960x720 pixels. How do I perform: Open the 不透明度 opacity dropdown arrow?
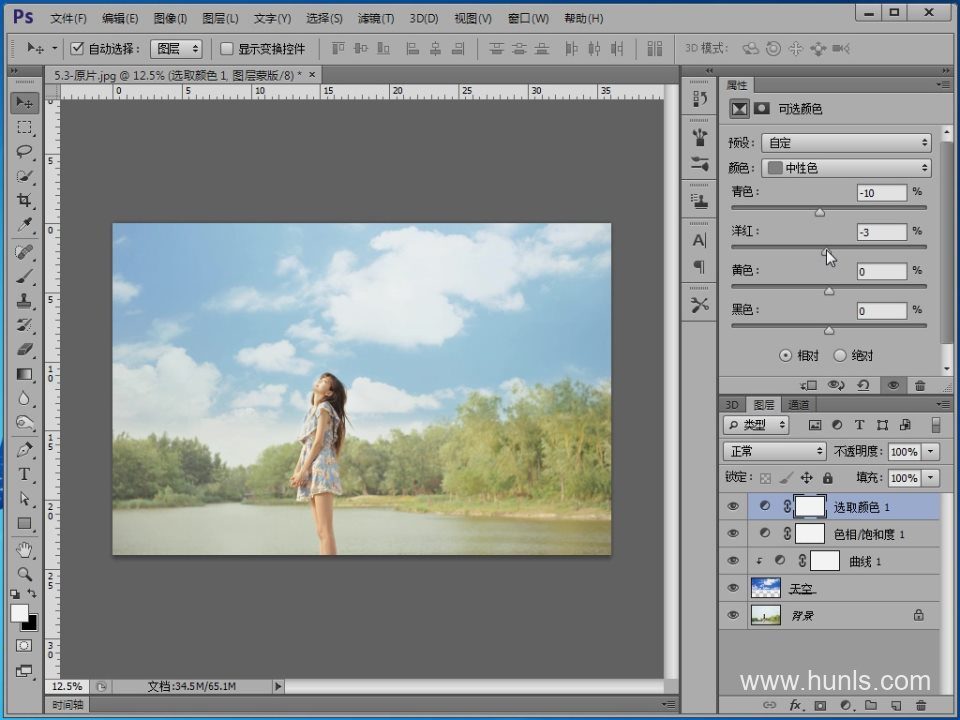(x=931, y=452)
